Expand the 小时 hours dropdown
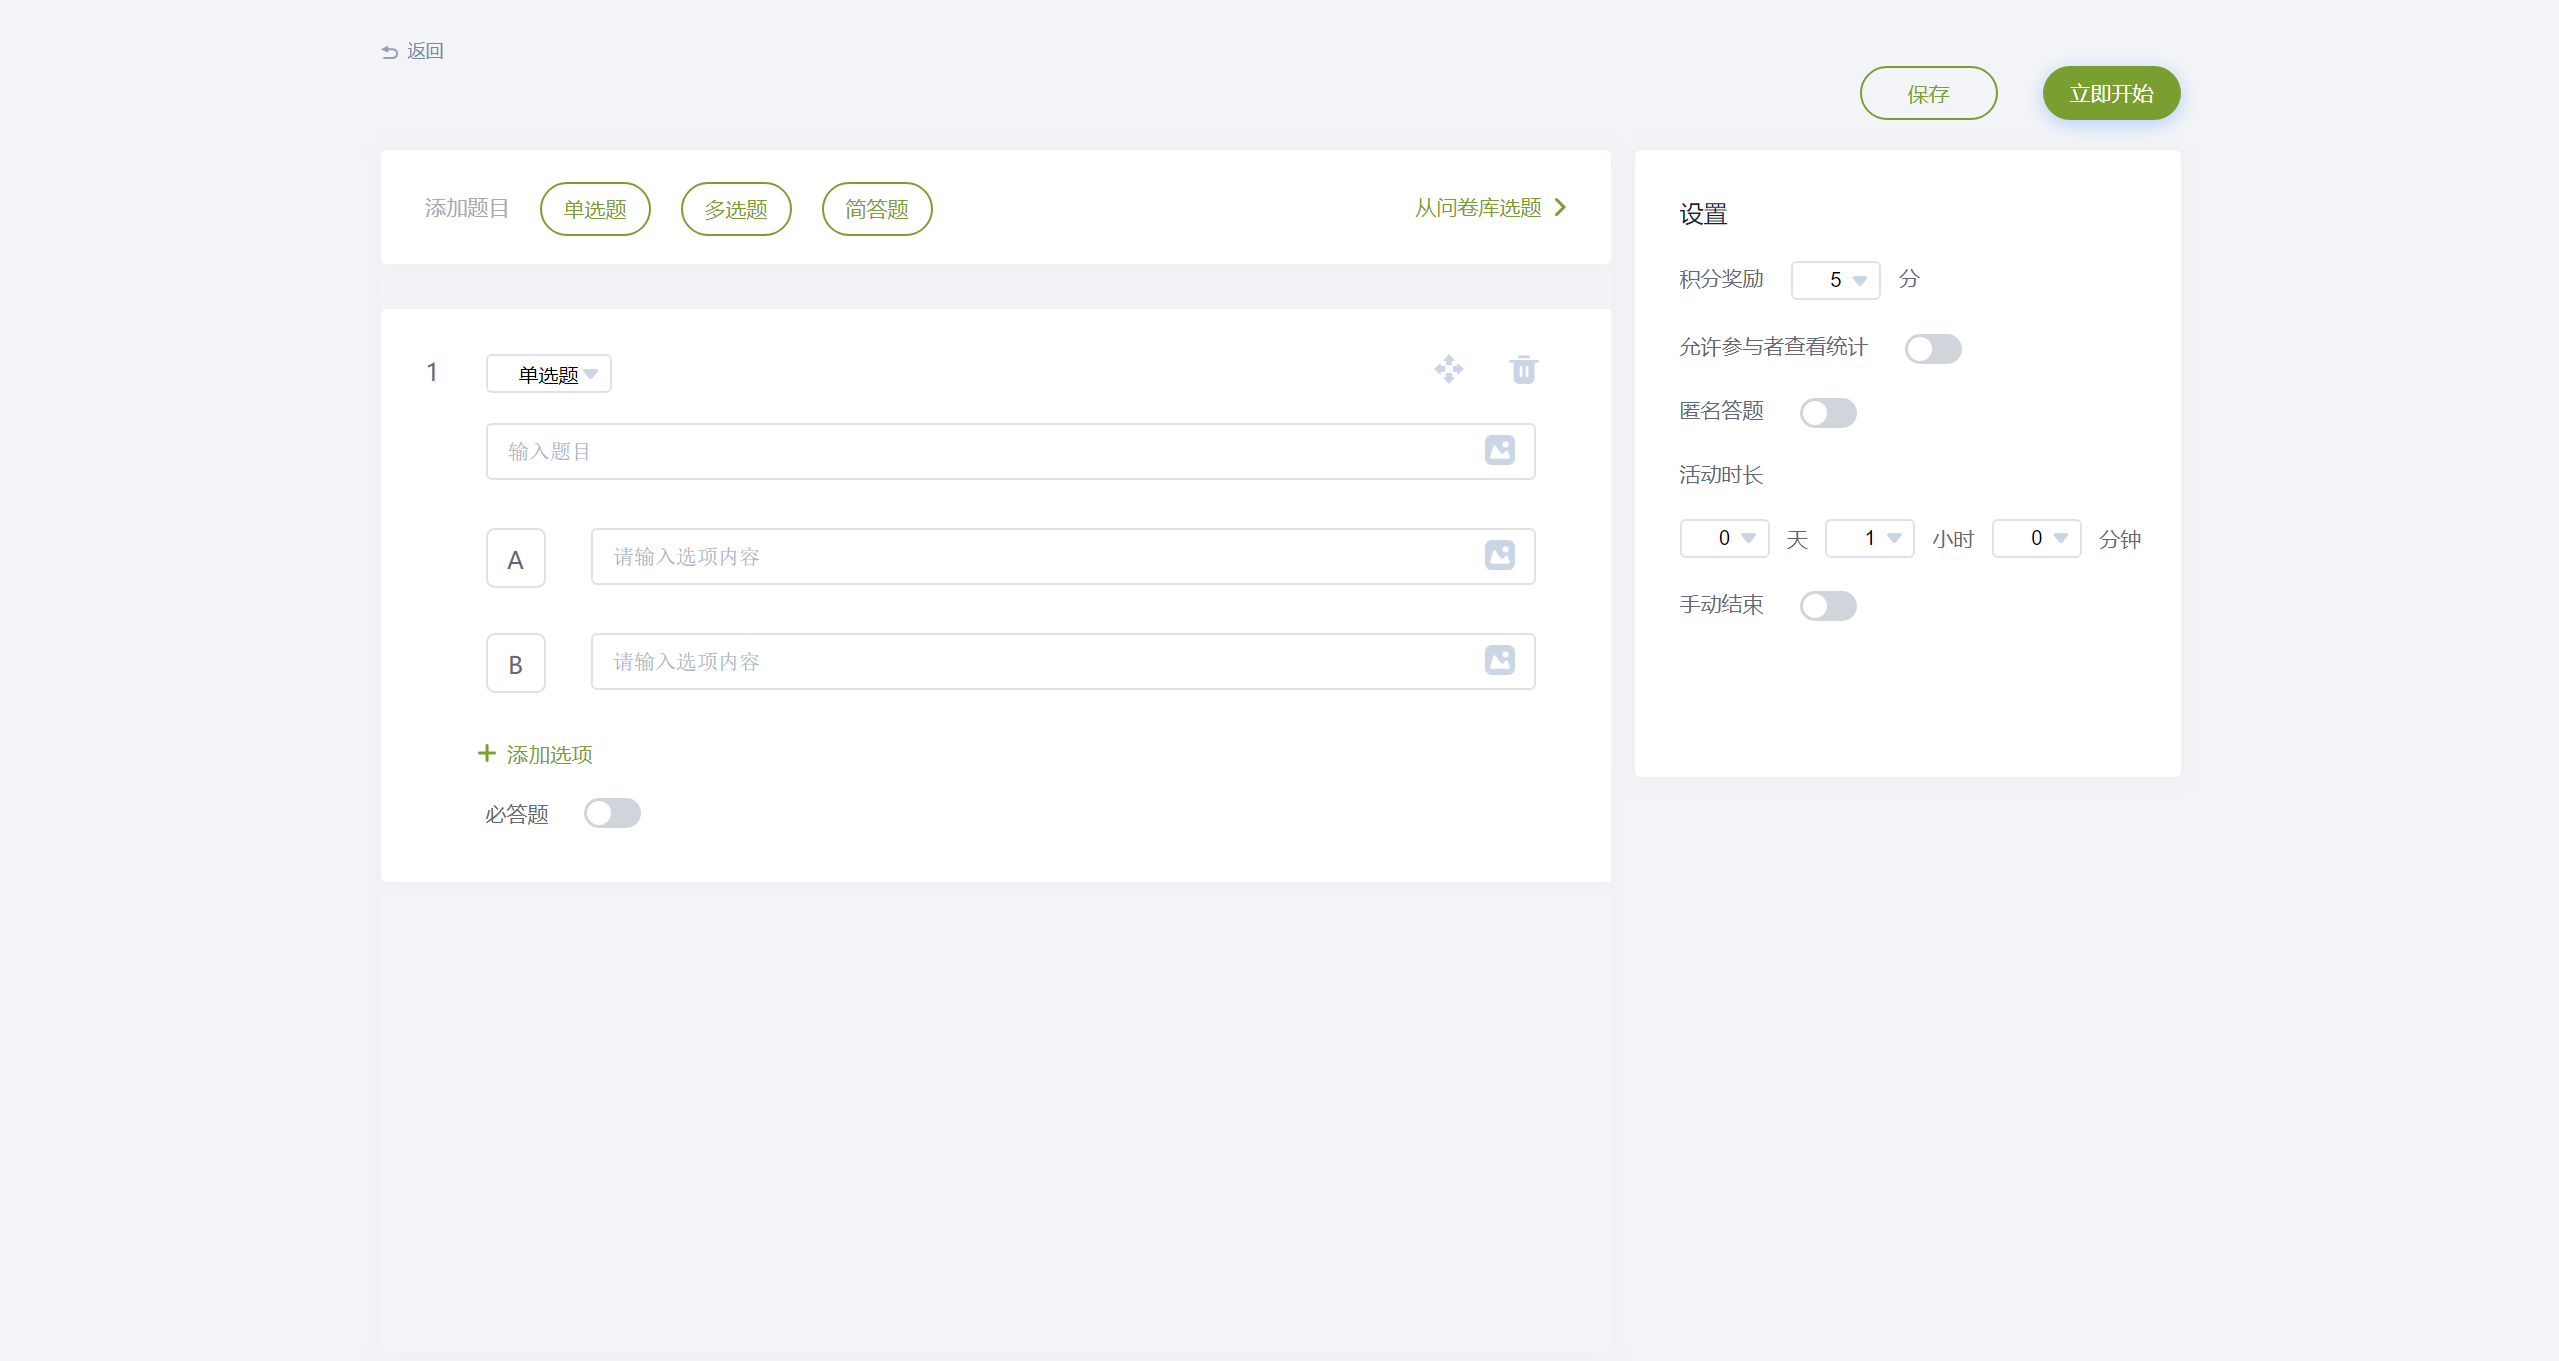2559x1361 pixels. click(1869, 538)
